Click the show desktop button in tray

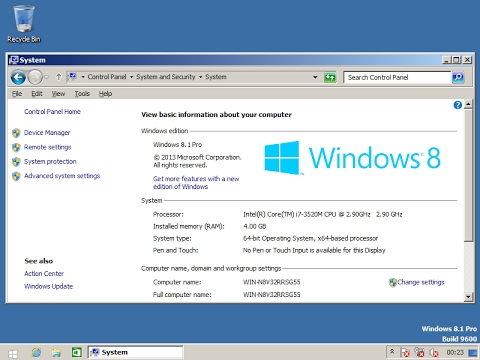pos(473,352)
